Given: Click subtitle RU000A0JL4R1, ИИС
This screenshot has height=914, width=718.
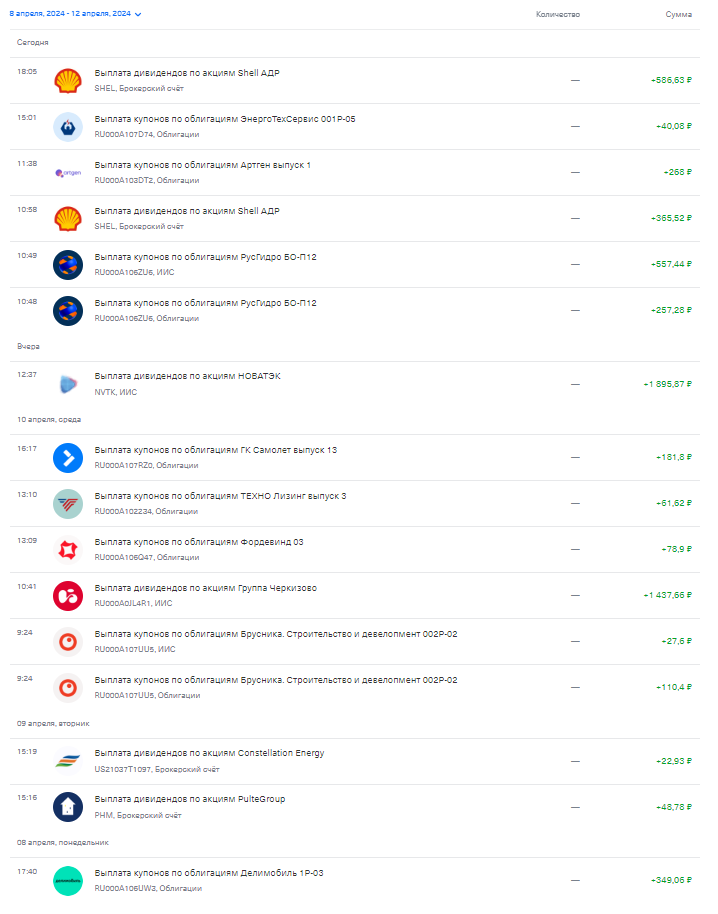Looking at the screenshot, I should (133, 604).
